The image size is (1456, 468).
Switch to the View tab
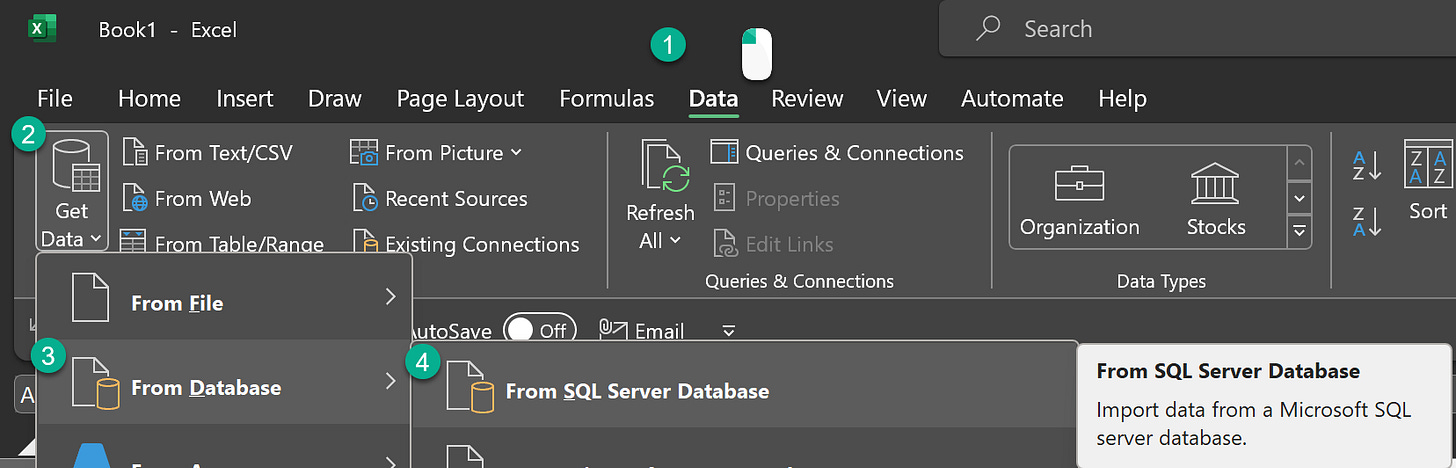point(902,99)
